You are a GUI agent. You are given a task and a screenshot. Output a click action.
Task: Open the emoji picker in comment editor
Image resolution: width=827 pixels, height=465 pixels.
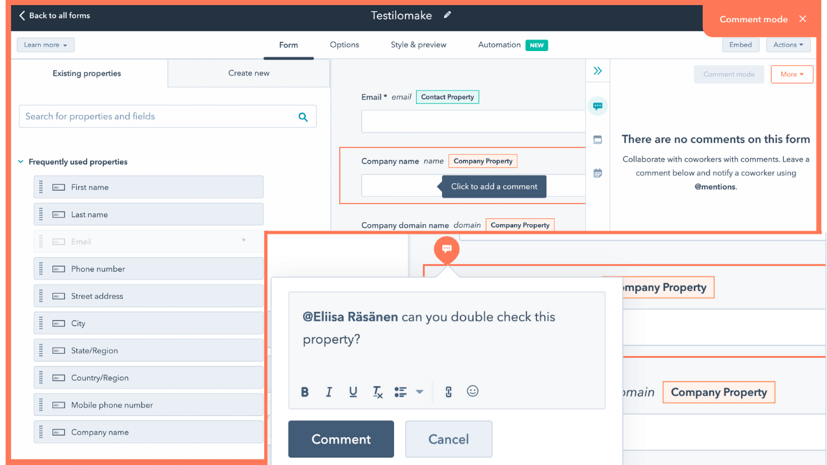(473, 391)
